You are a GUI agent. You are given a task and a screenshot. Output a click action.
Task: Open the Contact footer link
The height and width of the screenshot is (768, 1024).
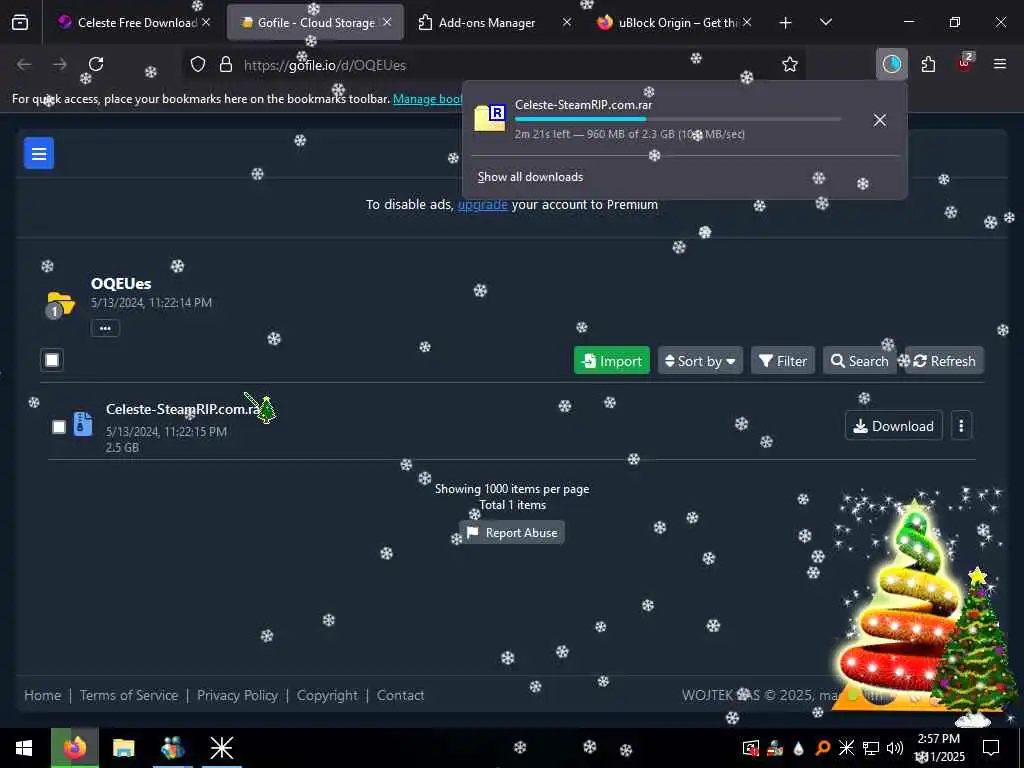400,696
